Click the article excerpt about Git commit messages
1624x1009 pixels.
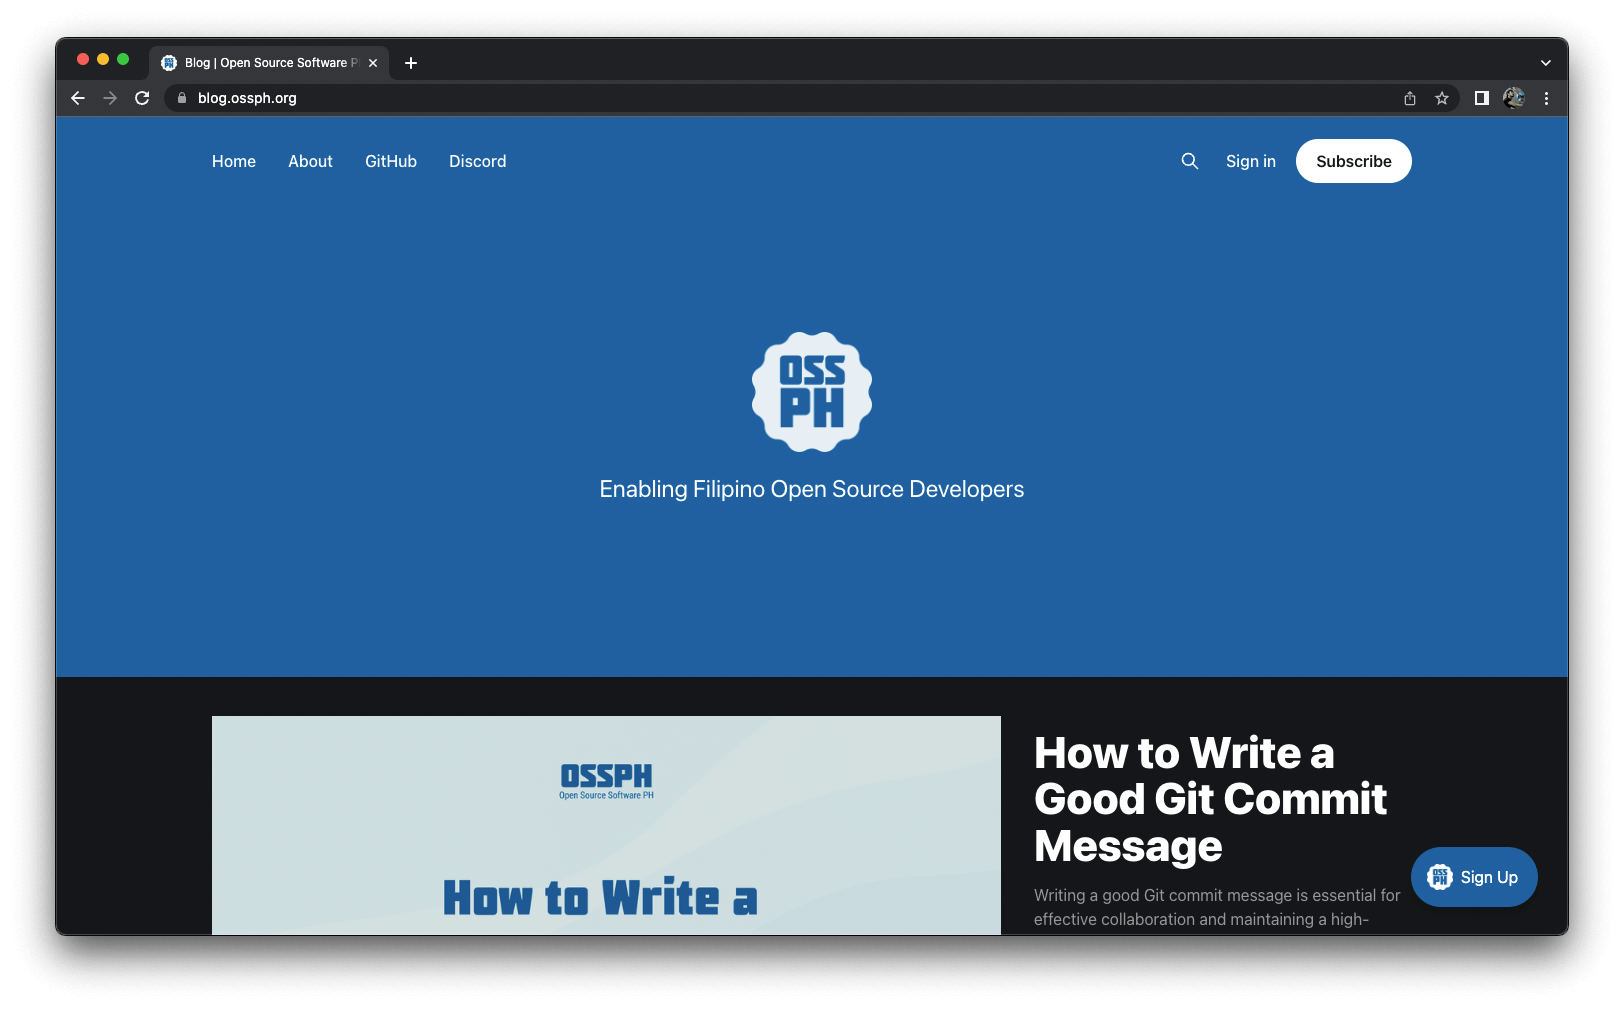[x=1217, y=907]
